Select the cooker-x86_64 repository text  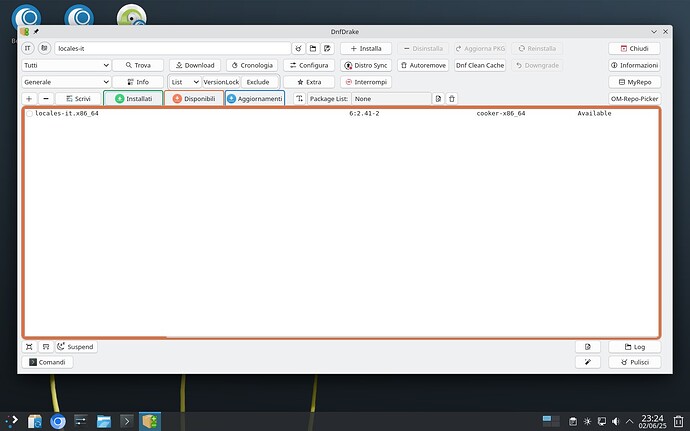tap(501, 114)
